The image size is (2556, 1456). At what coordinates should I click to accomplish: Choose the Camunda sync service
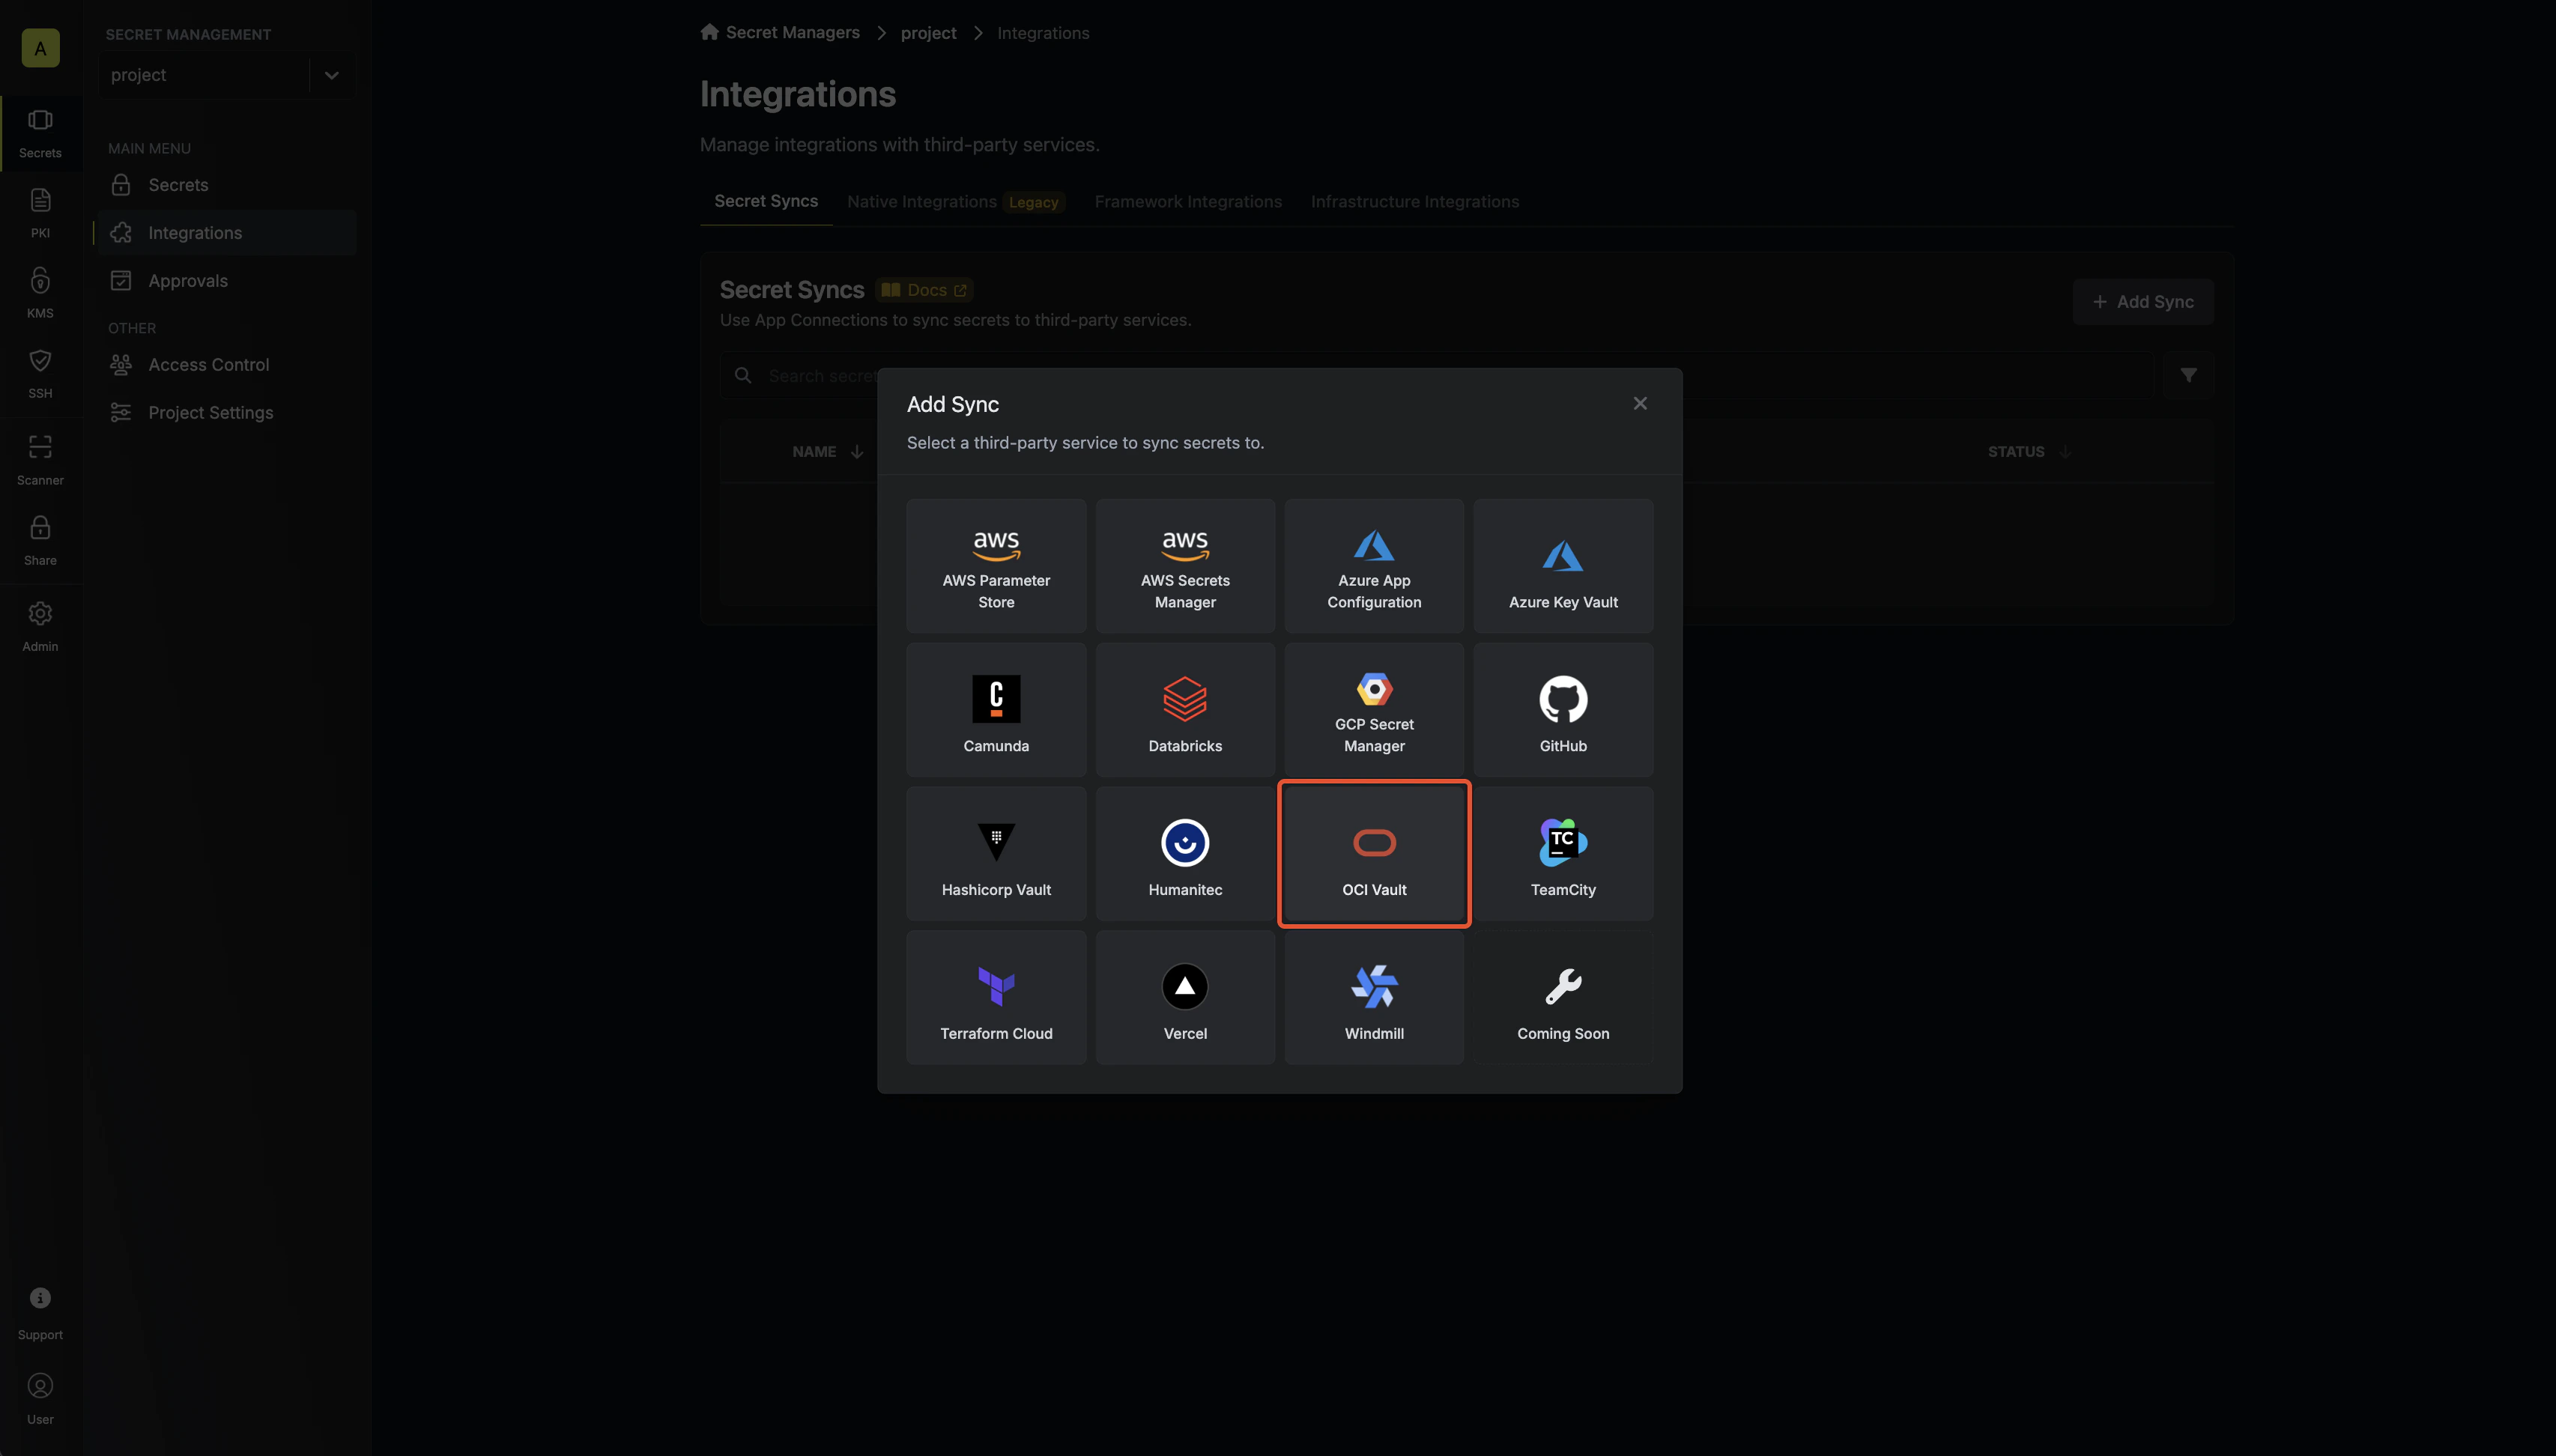pos(996,710)
